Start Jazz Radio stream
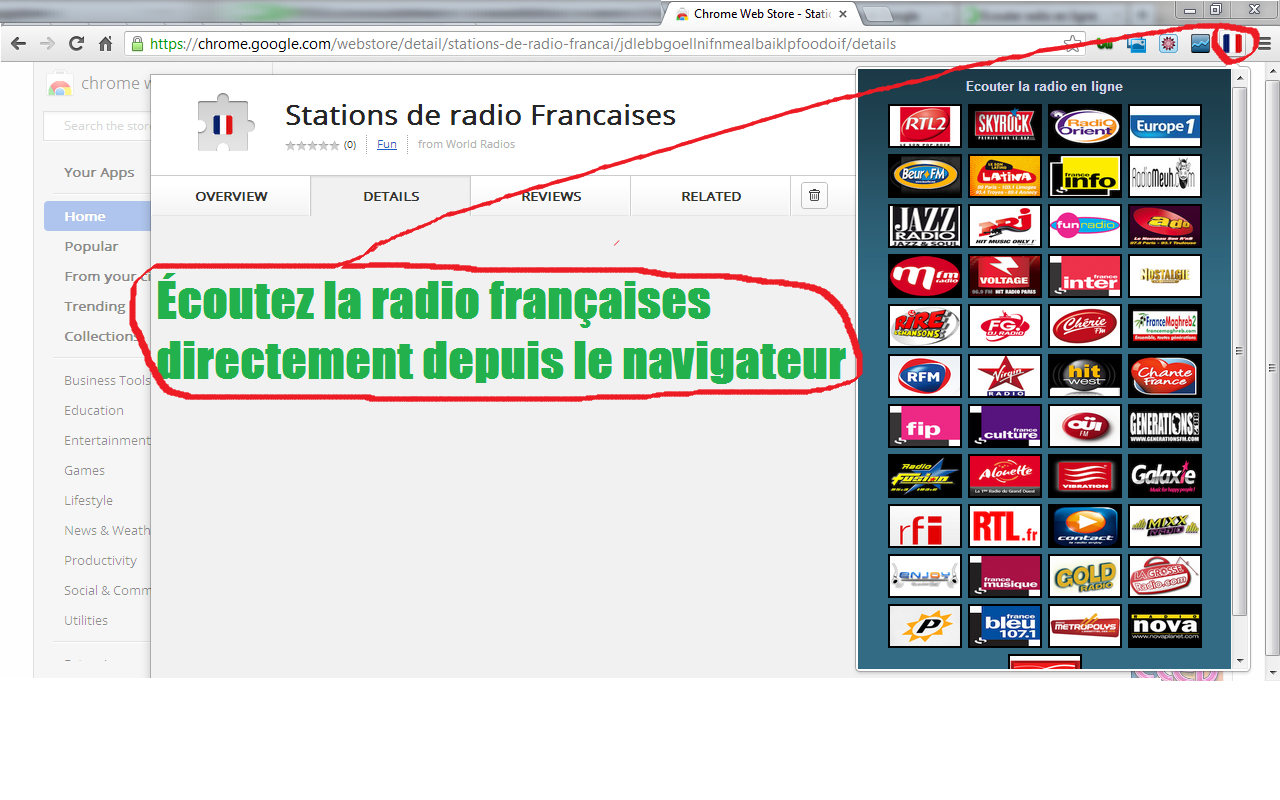 [x=925, y=226]
